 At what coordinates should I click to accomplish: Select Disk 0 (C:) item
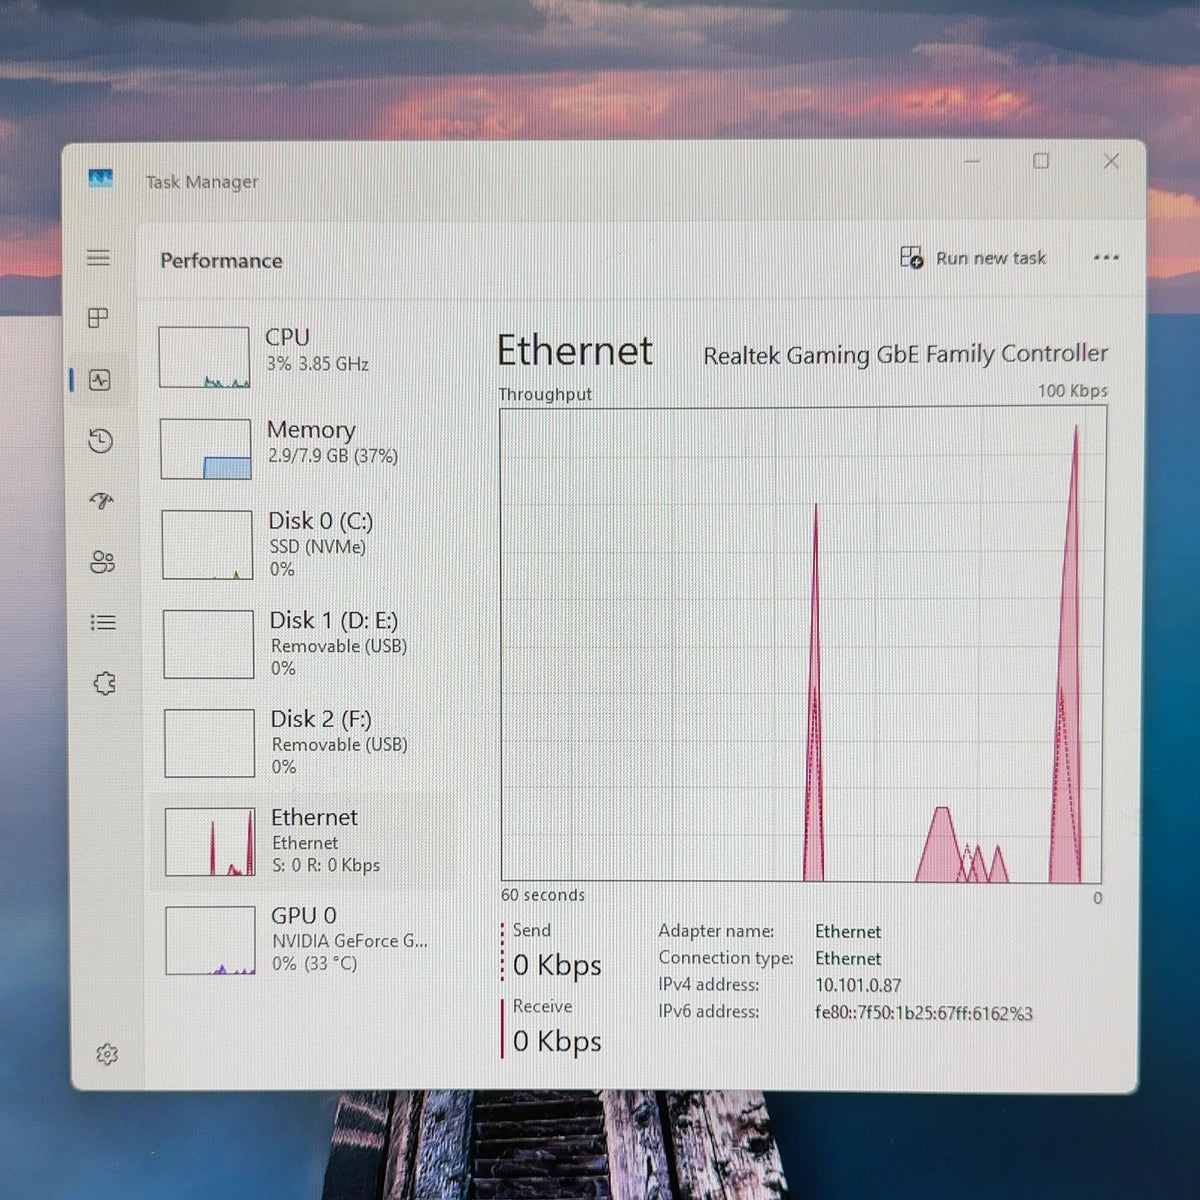pyautogui.click(x=303, y=544)
